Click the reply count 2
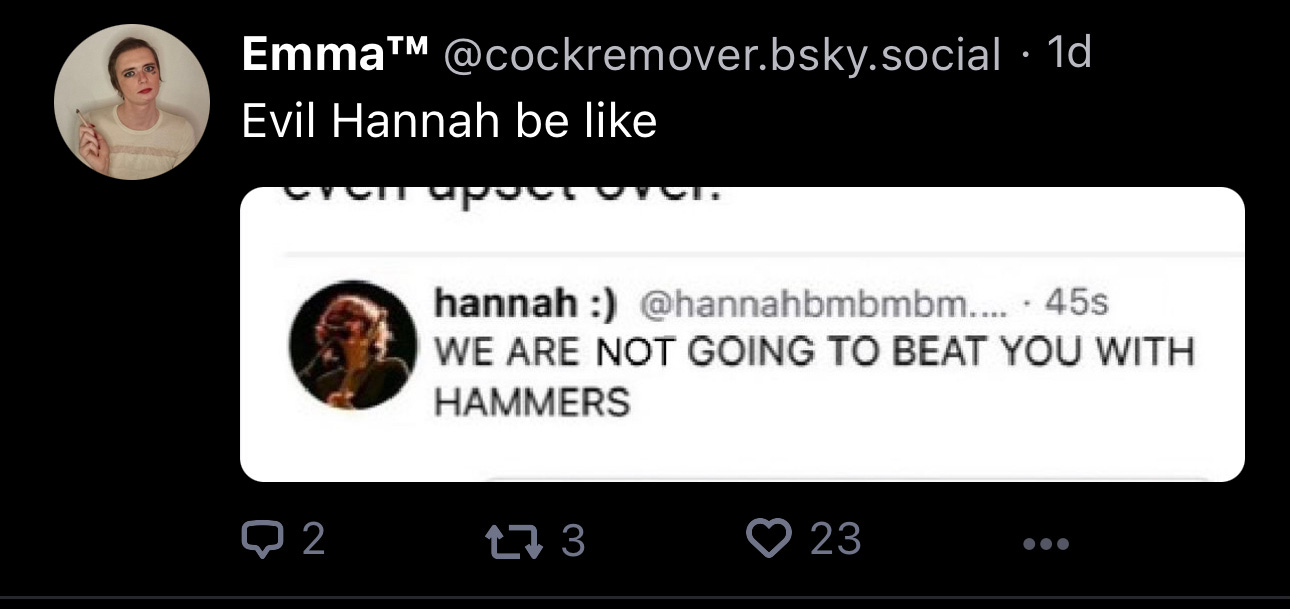The image size is (1290, 609). (x=313, y=541)
